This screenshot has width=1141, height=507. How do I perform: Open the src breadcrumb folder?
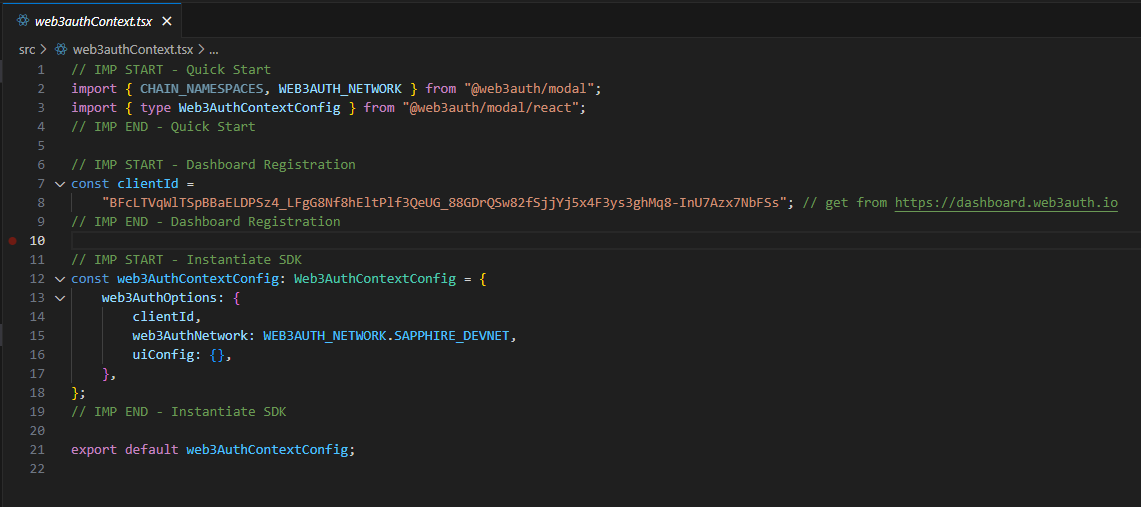click(x=27, y=49)
